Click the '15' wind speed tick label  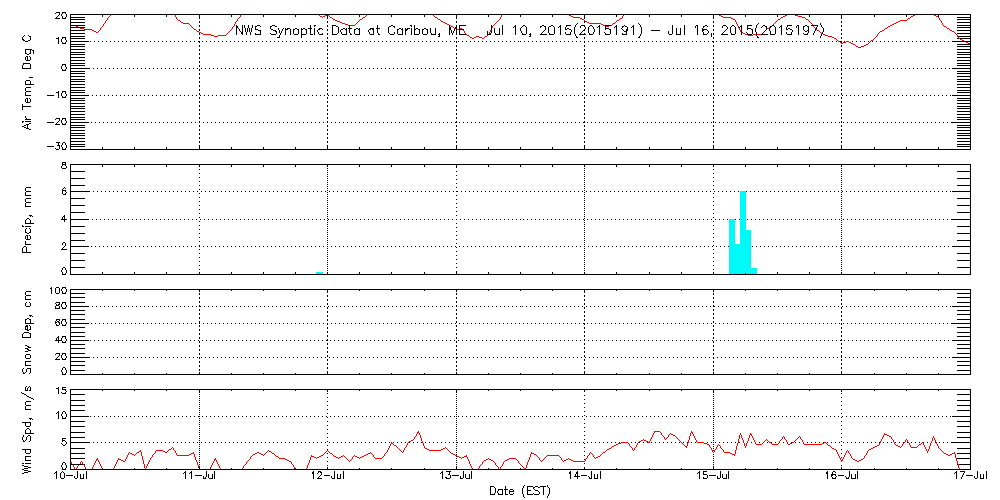coord(60,392)
